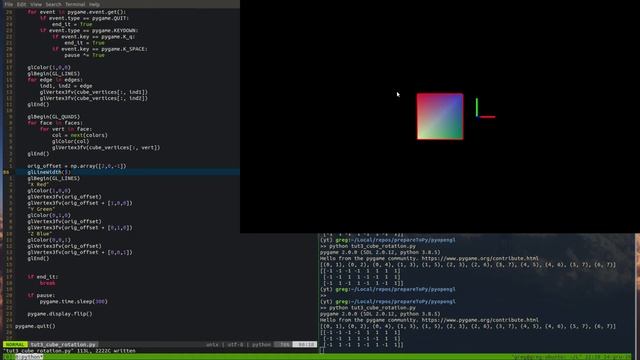
Task: Click the cursor position box in statusline
Action: click(305, 344)
